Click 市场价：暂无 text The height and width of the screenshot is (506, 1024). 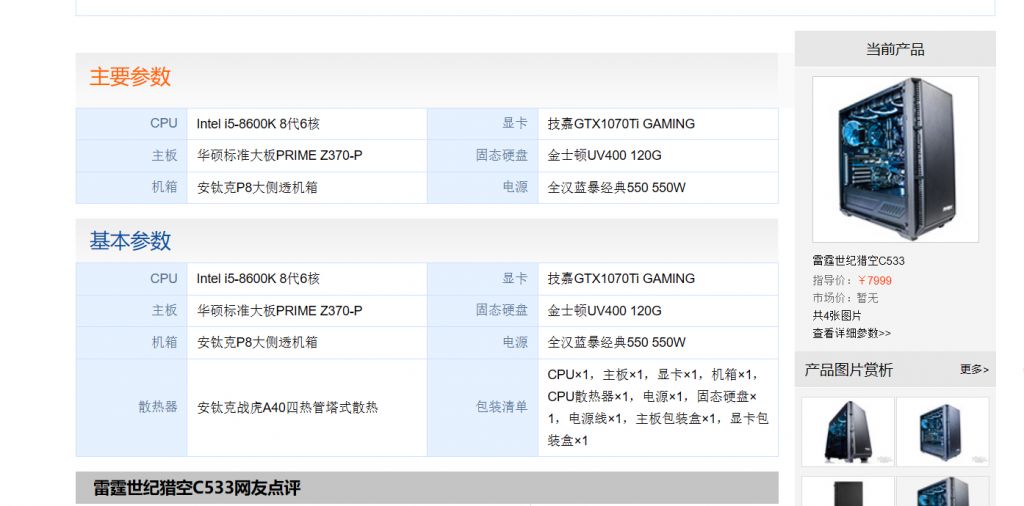click(x=845, y=298)
